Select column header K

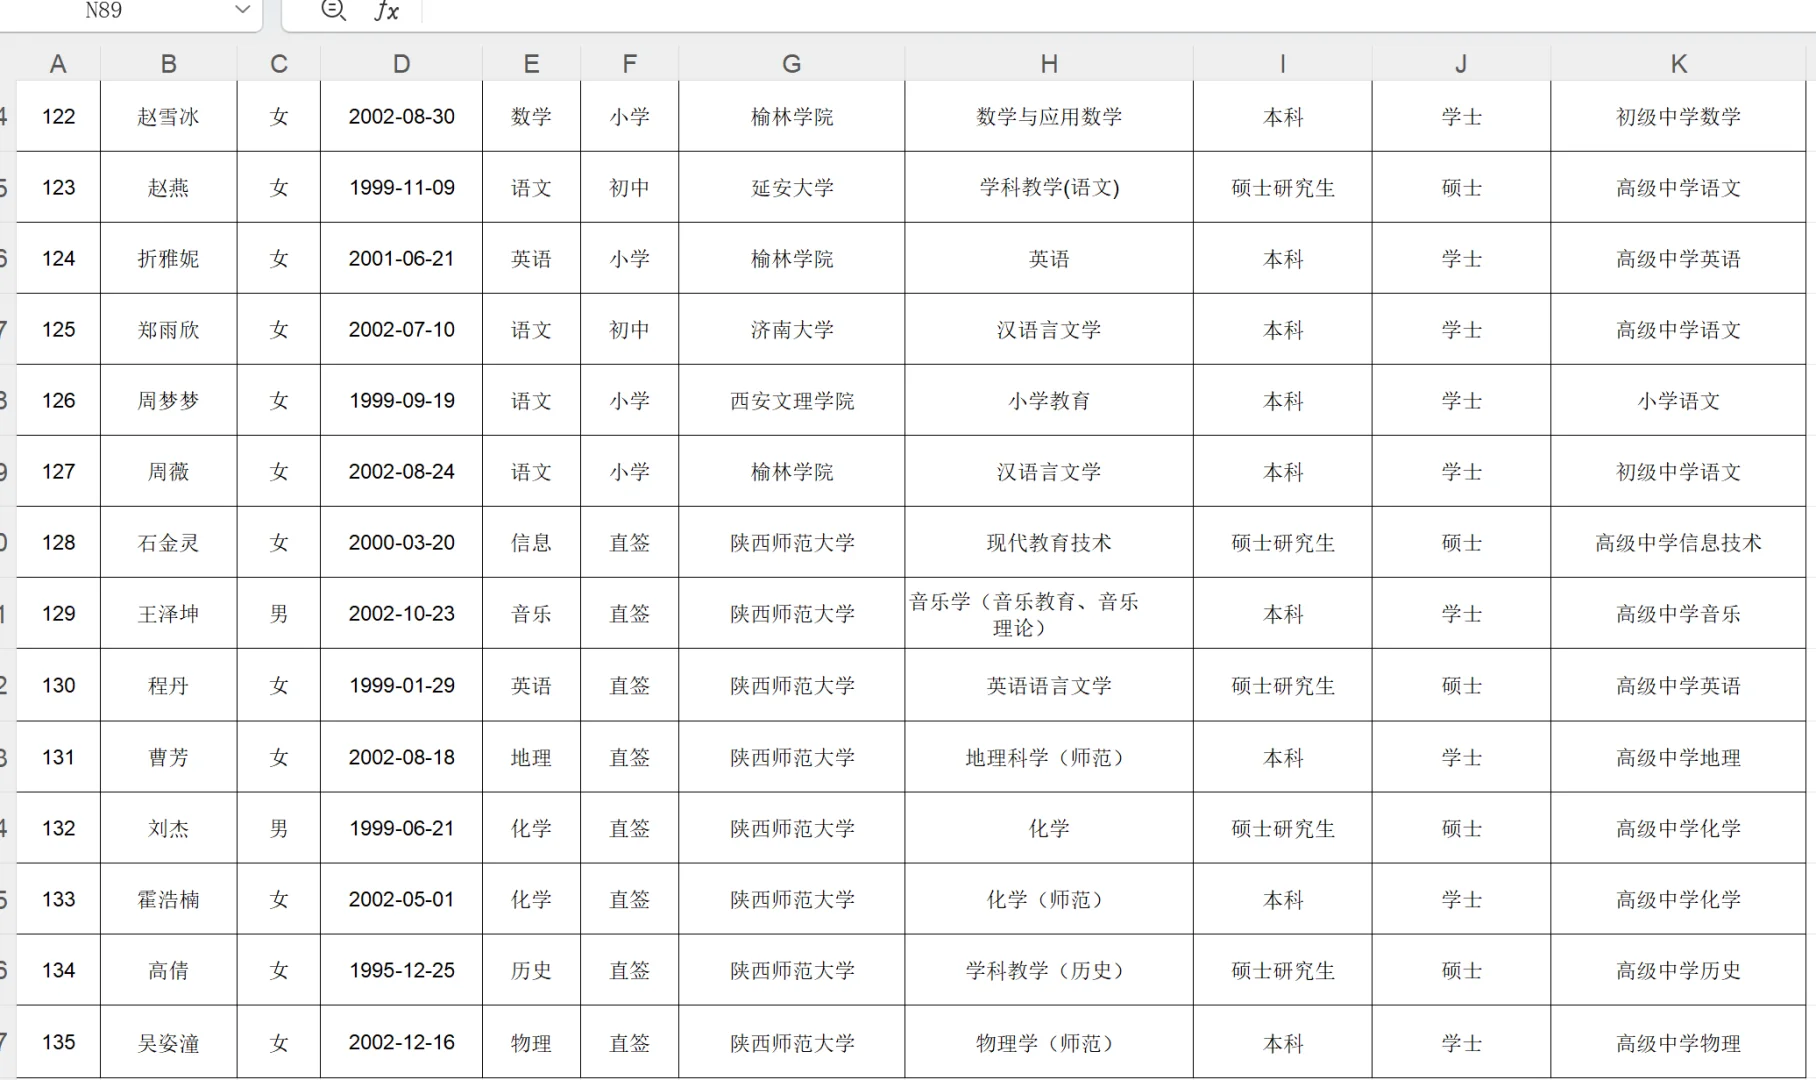pyautogui.click(x=1678, y=62)
